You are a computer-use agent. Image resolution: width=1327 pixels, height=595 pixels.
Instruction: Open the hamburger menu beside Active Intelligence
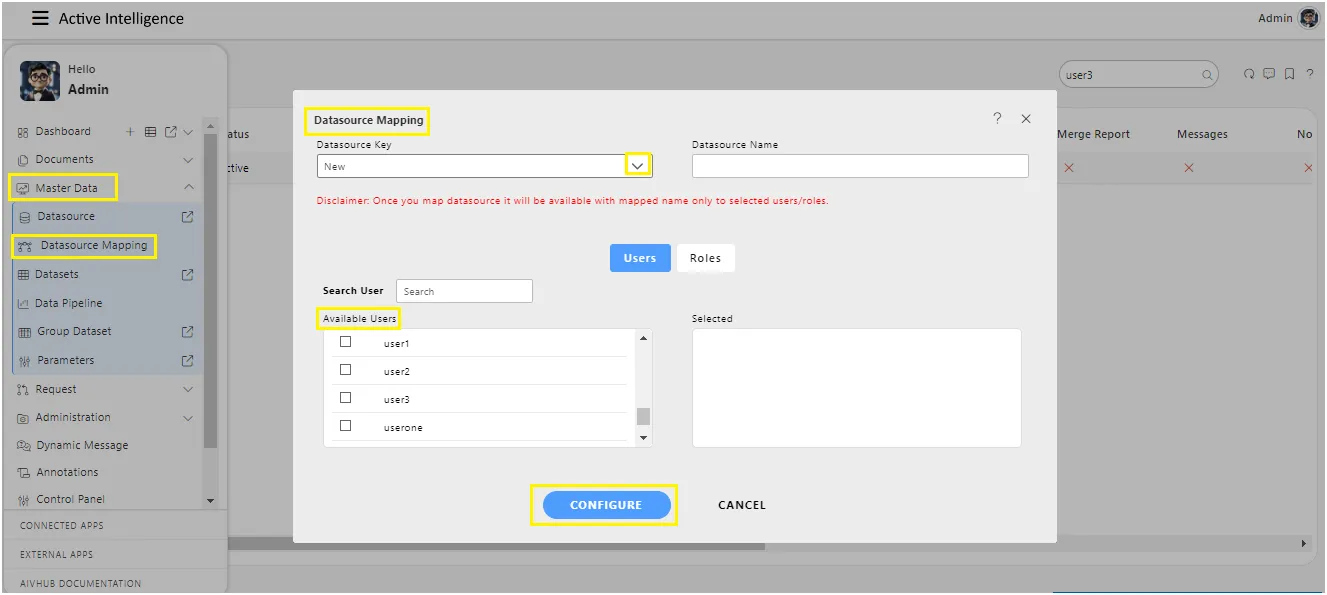[40, 18]
